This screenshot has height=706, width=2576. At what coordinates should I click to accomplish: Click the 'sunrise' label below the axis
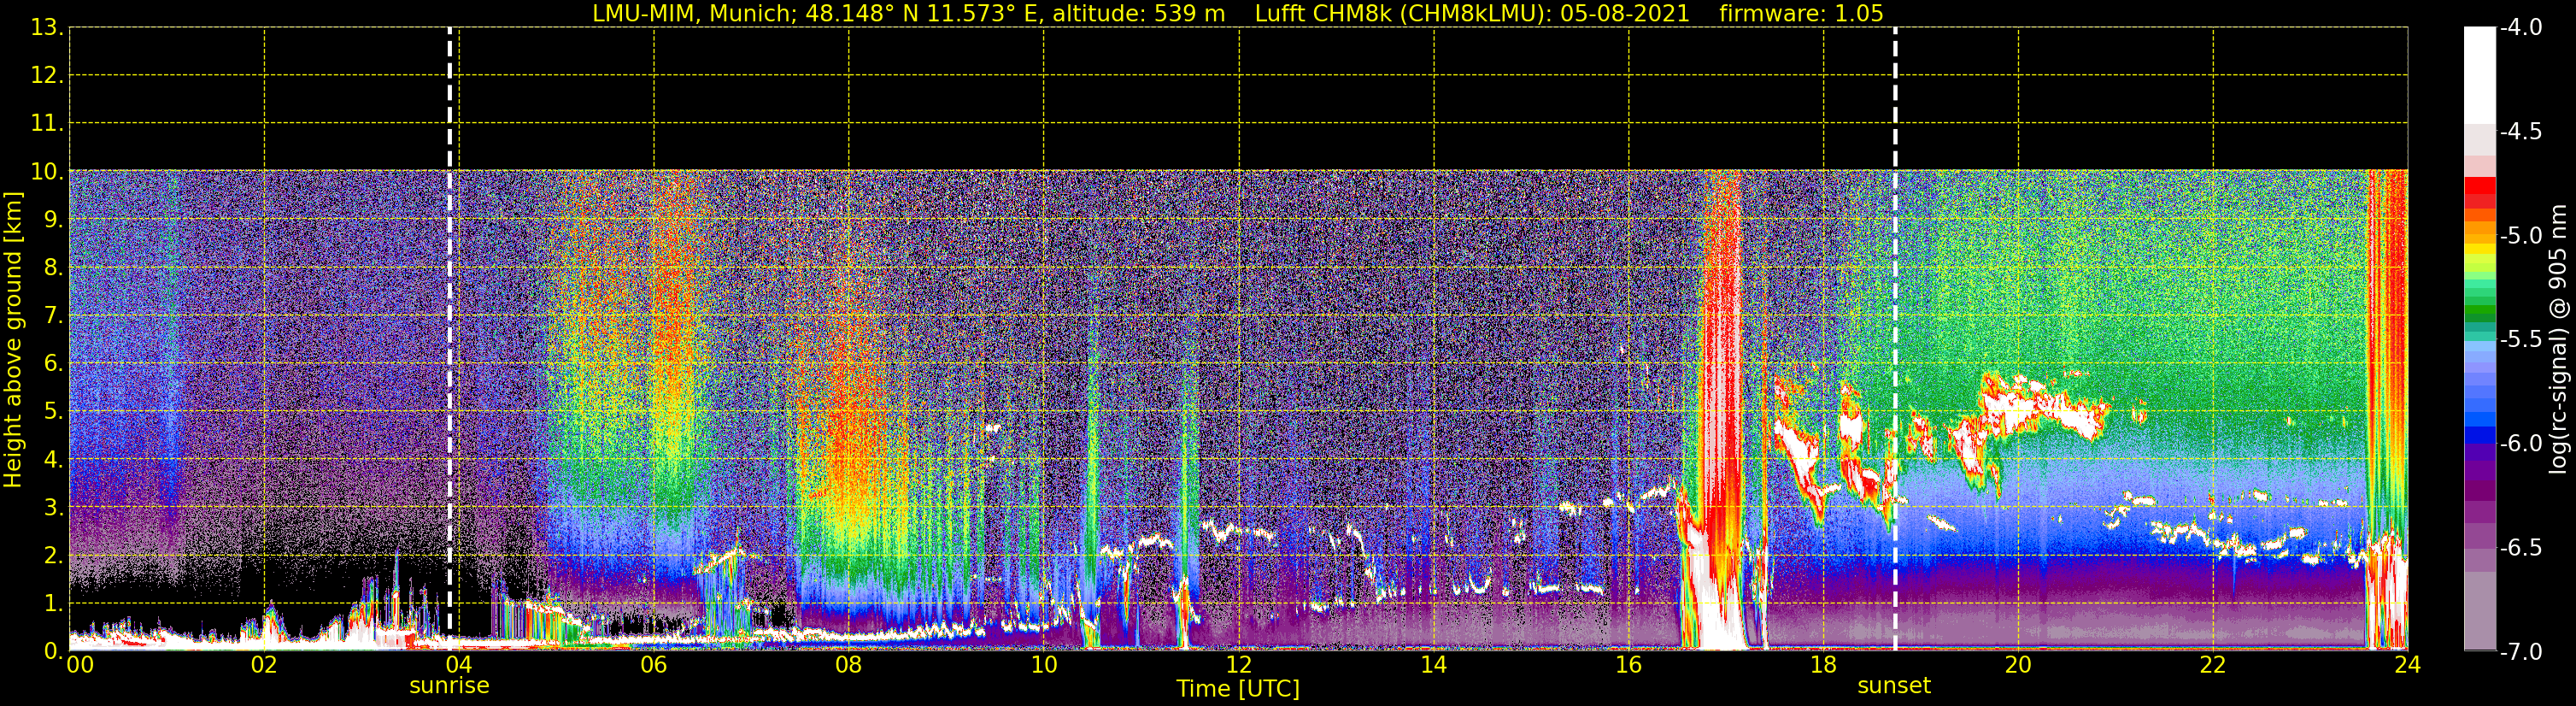coord(449,686)
